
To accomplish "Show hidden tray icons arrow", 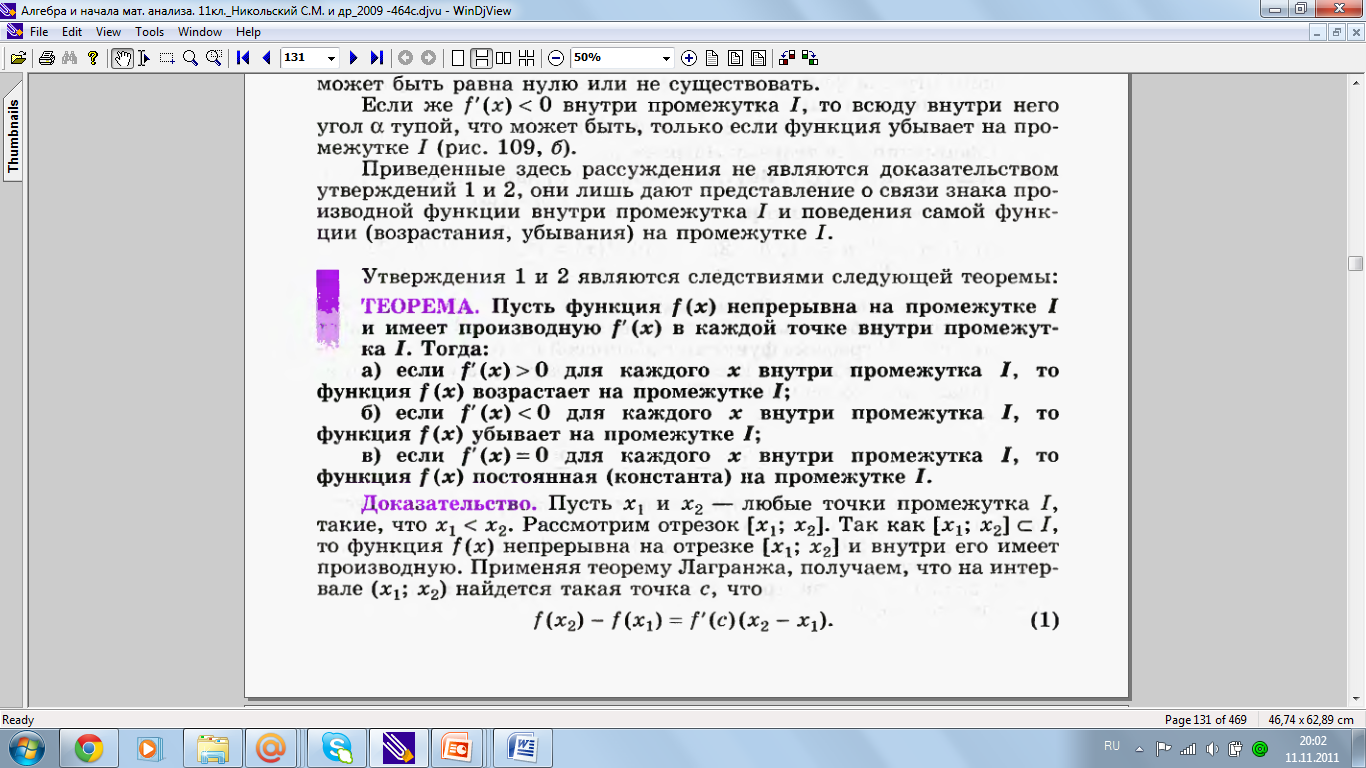I will click(x=1141, y=748).
